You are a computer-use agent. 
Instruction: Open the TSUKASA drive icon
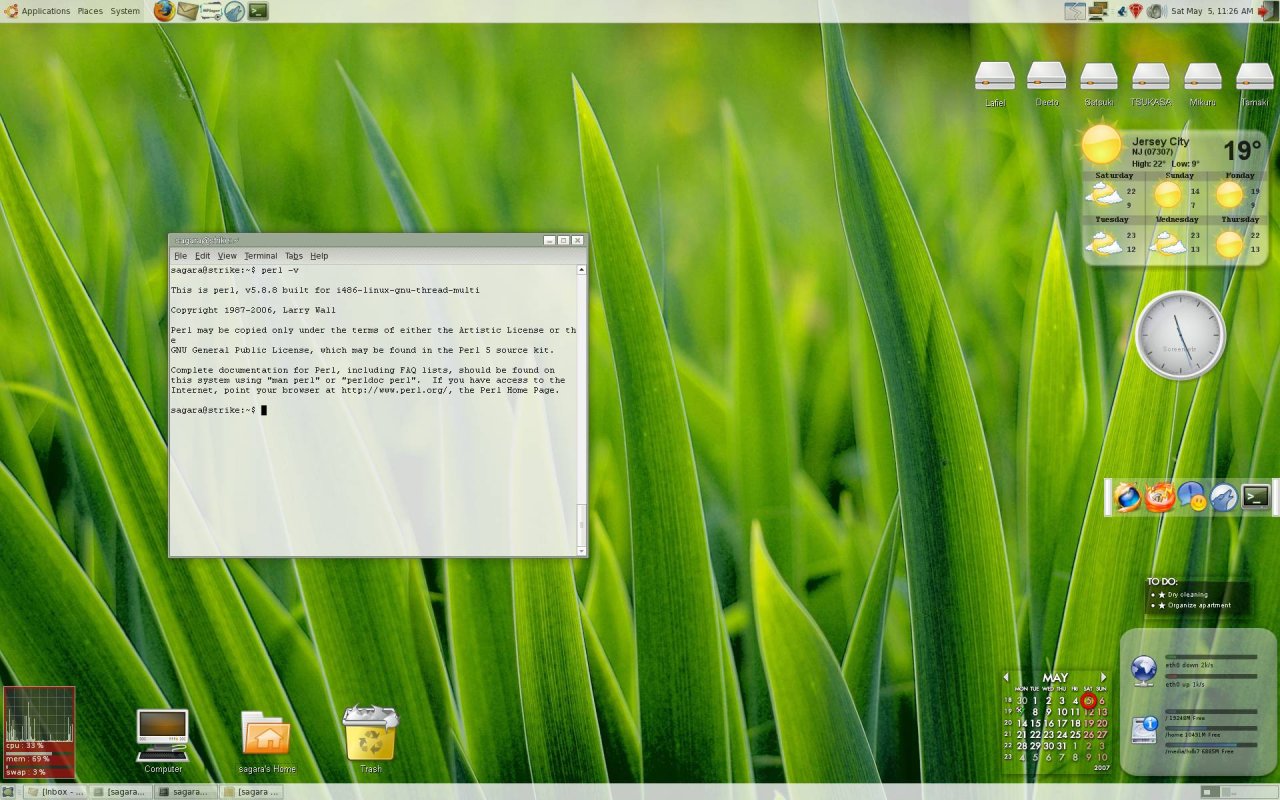[x=1151, y=76]
